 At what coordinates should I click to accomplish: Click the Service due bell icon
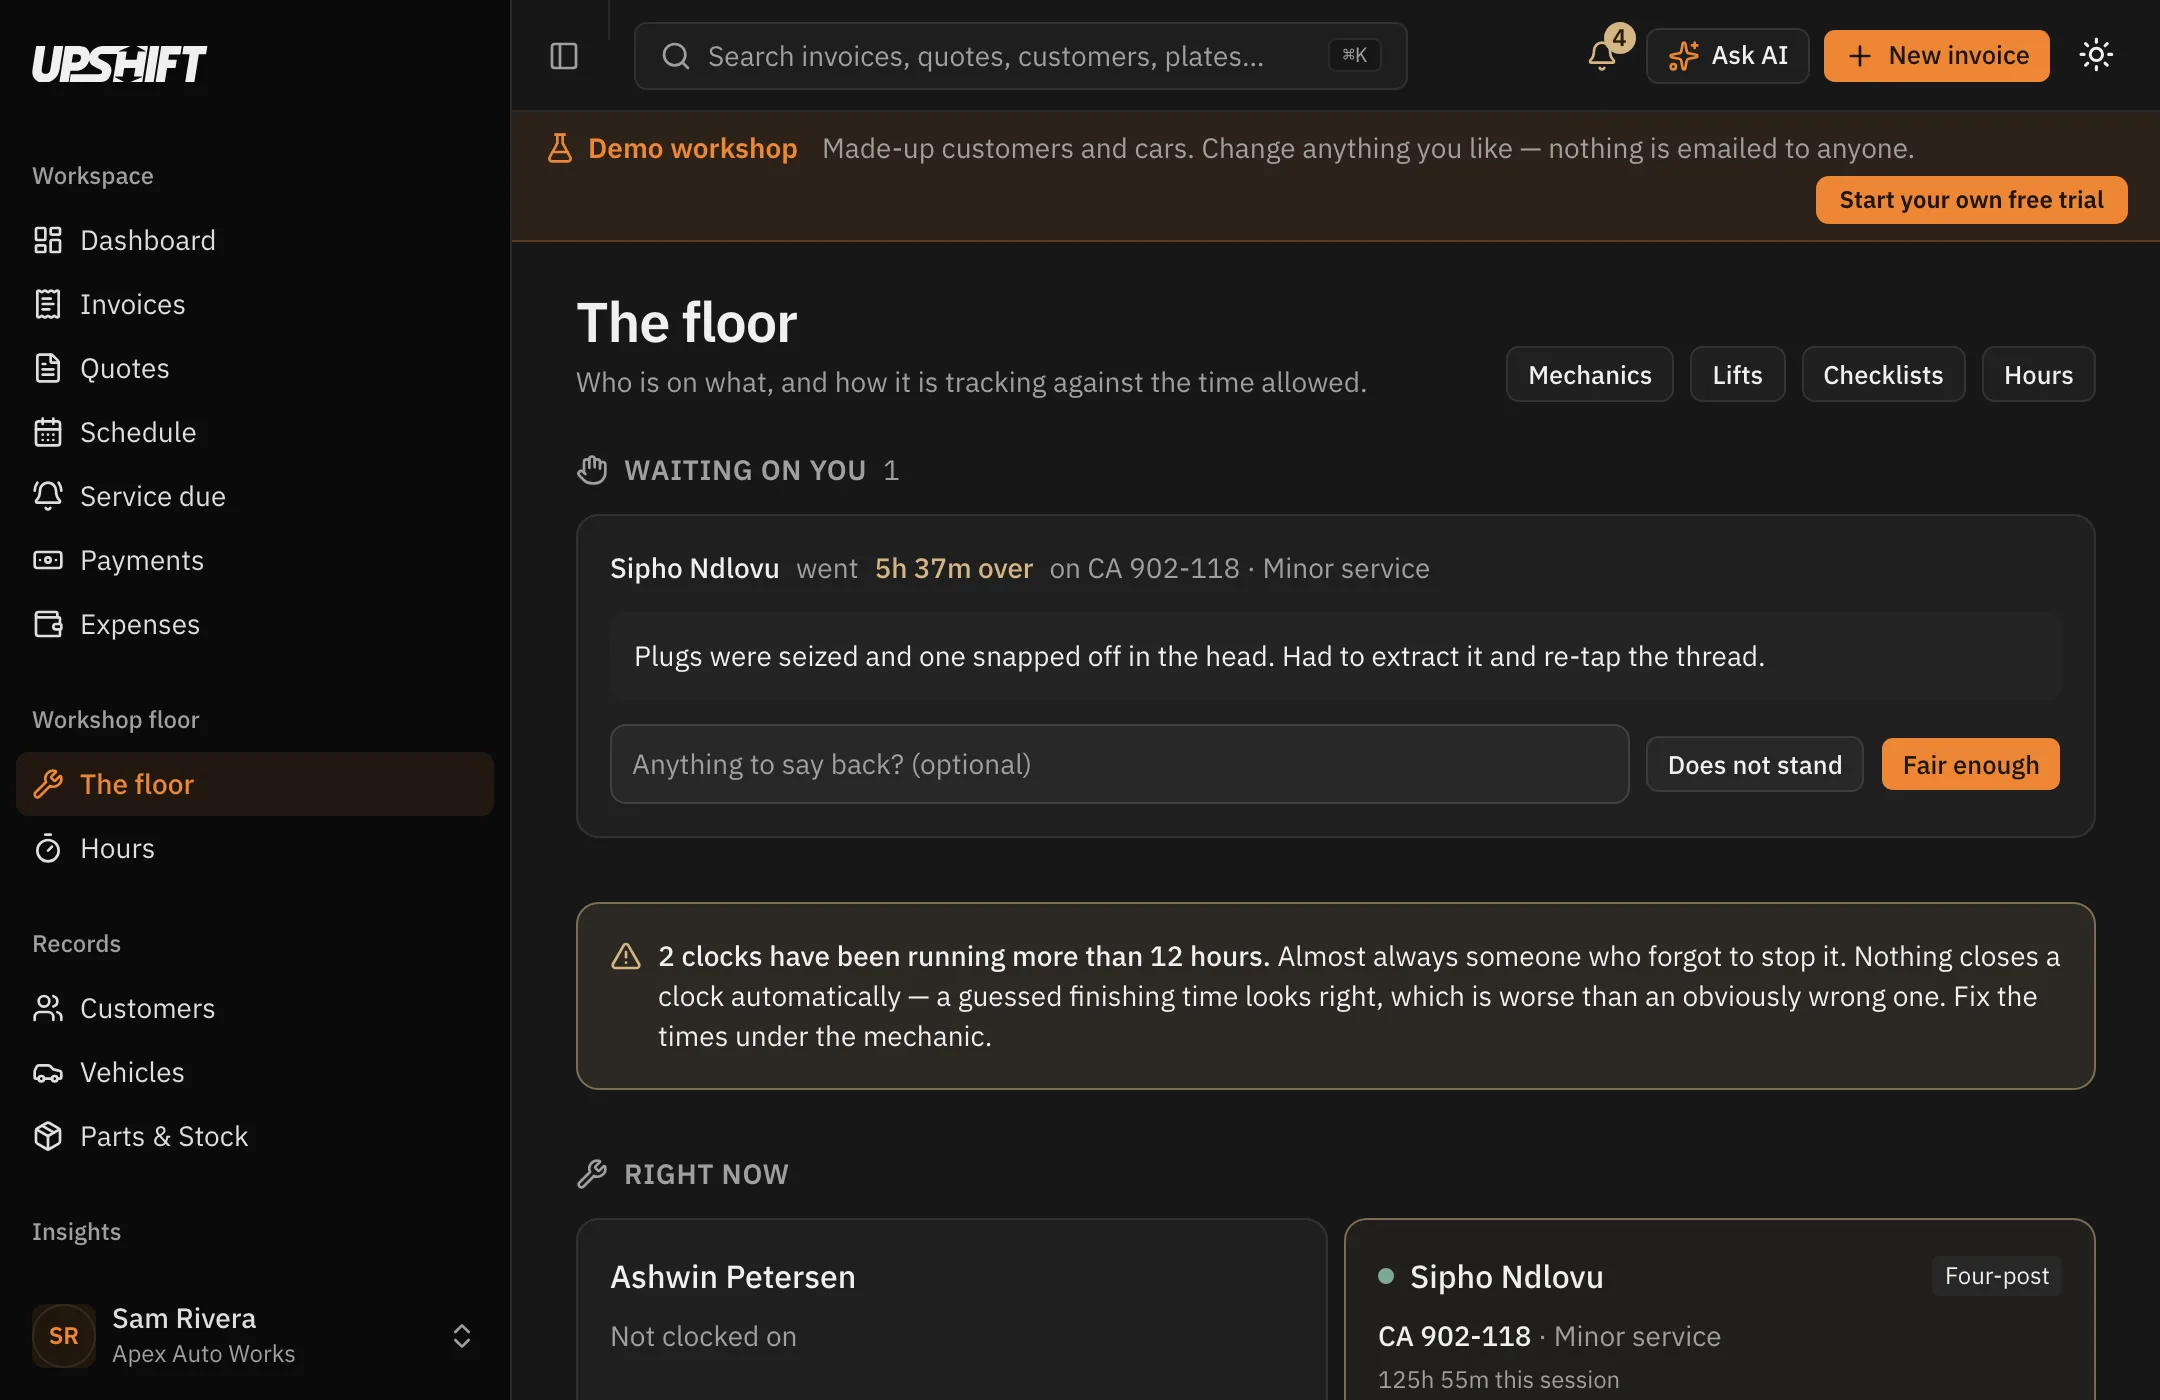click(48, 496)
